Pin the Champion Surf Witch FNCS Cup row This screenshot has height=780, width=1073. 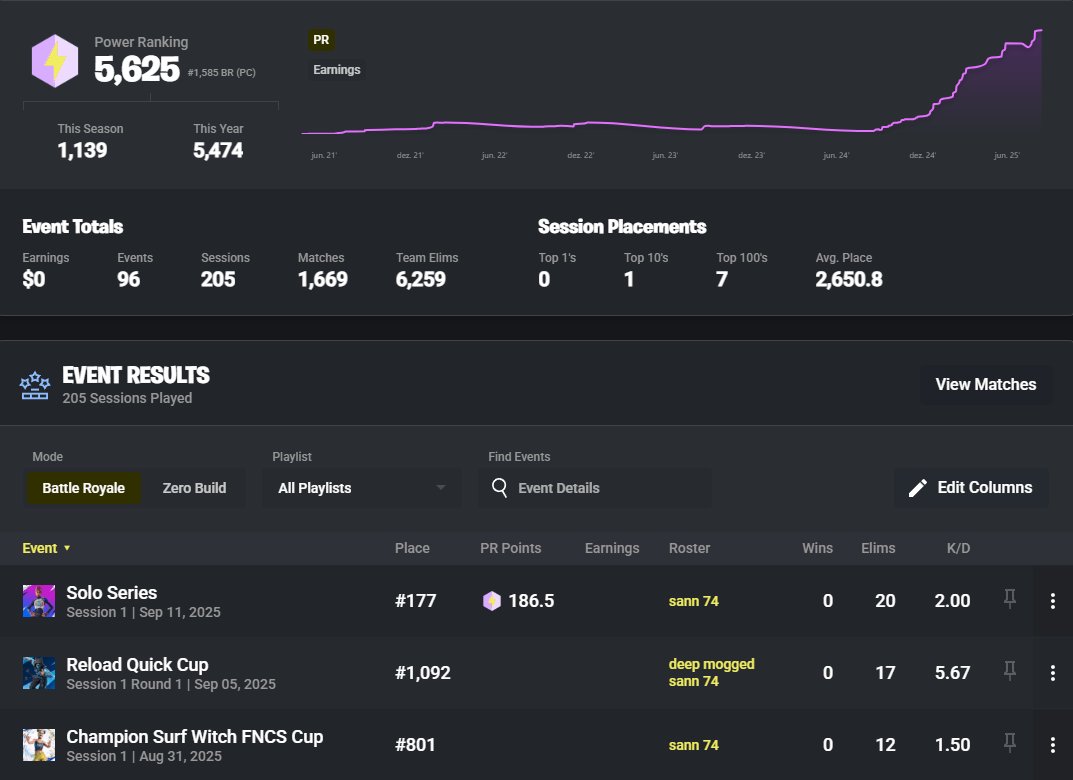coord(1009,742)
